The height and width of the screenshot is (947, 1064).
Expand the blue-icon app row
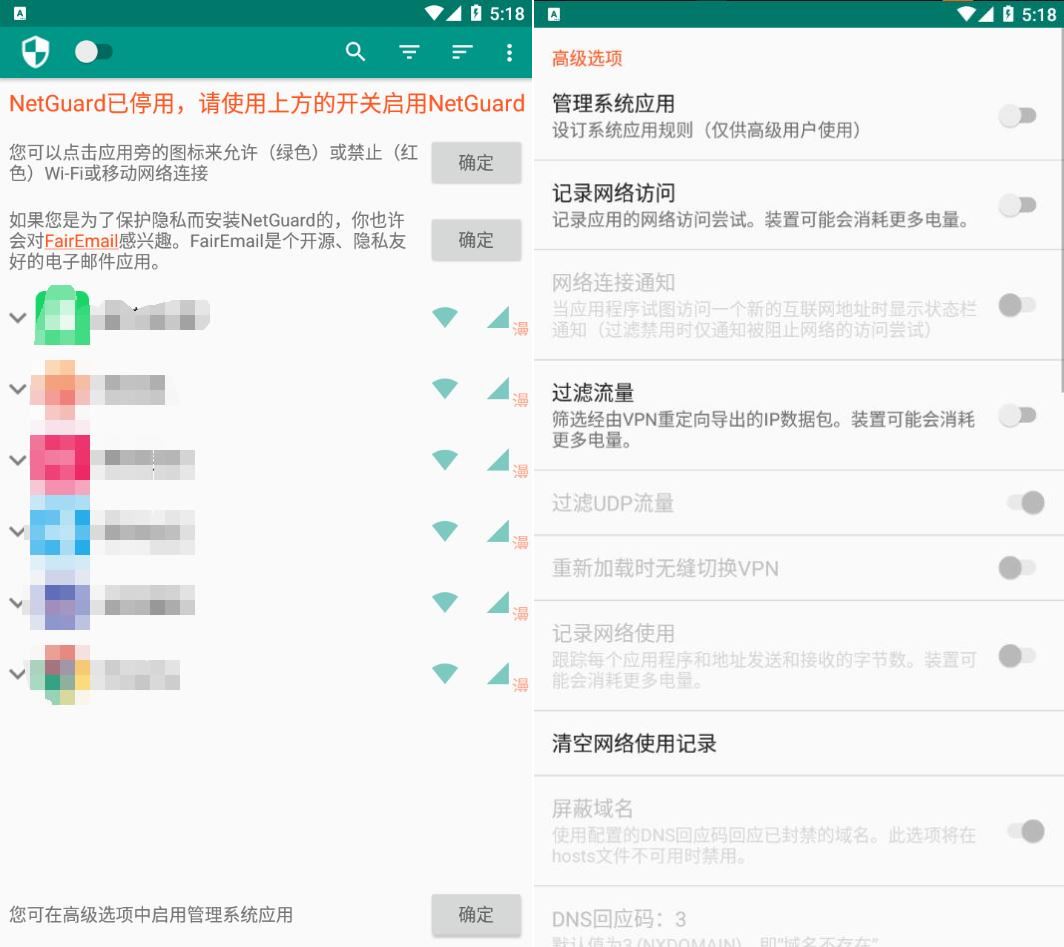tap(18, 531)
